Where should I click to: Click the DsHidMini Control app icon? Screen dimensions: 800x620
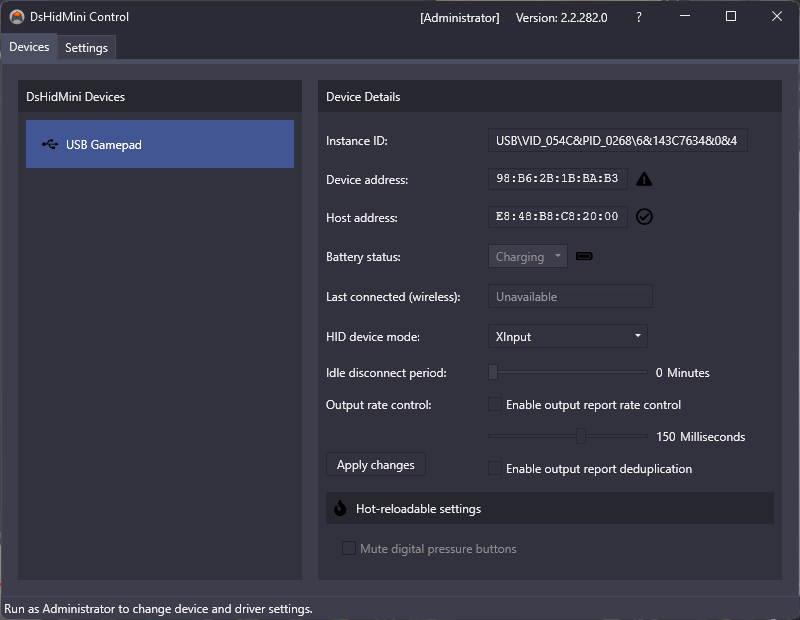click(17, 17)
